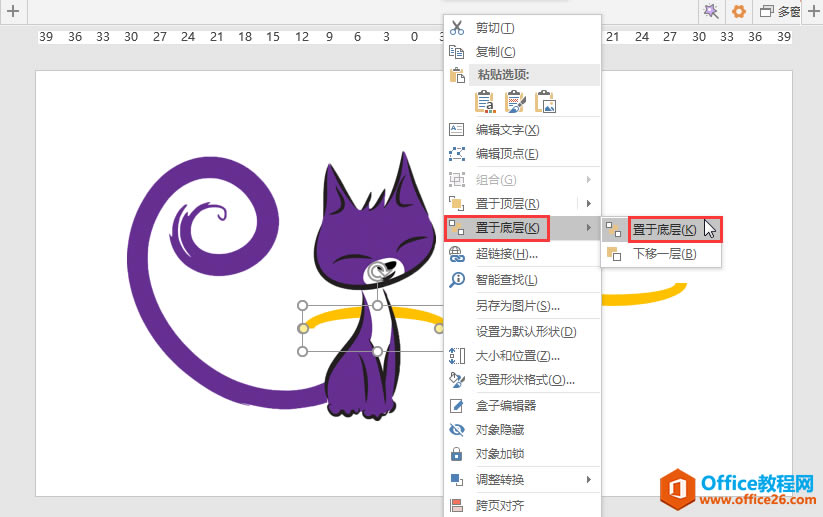Expand the 调整转换 submenu arrow
823x517 pixels.
click(589, 479)
